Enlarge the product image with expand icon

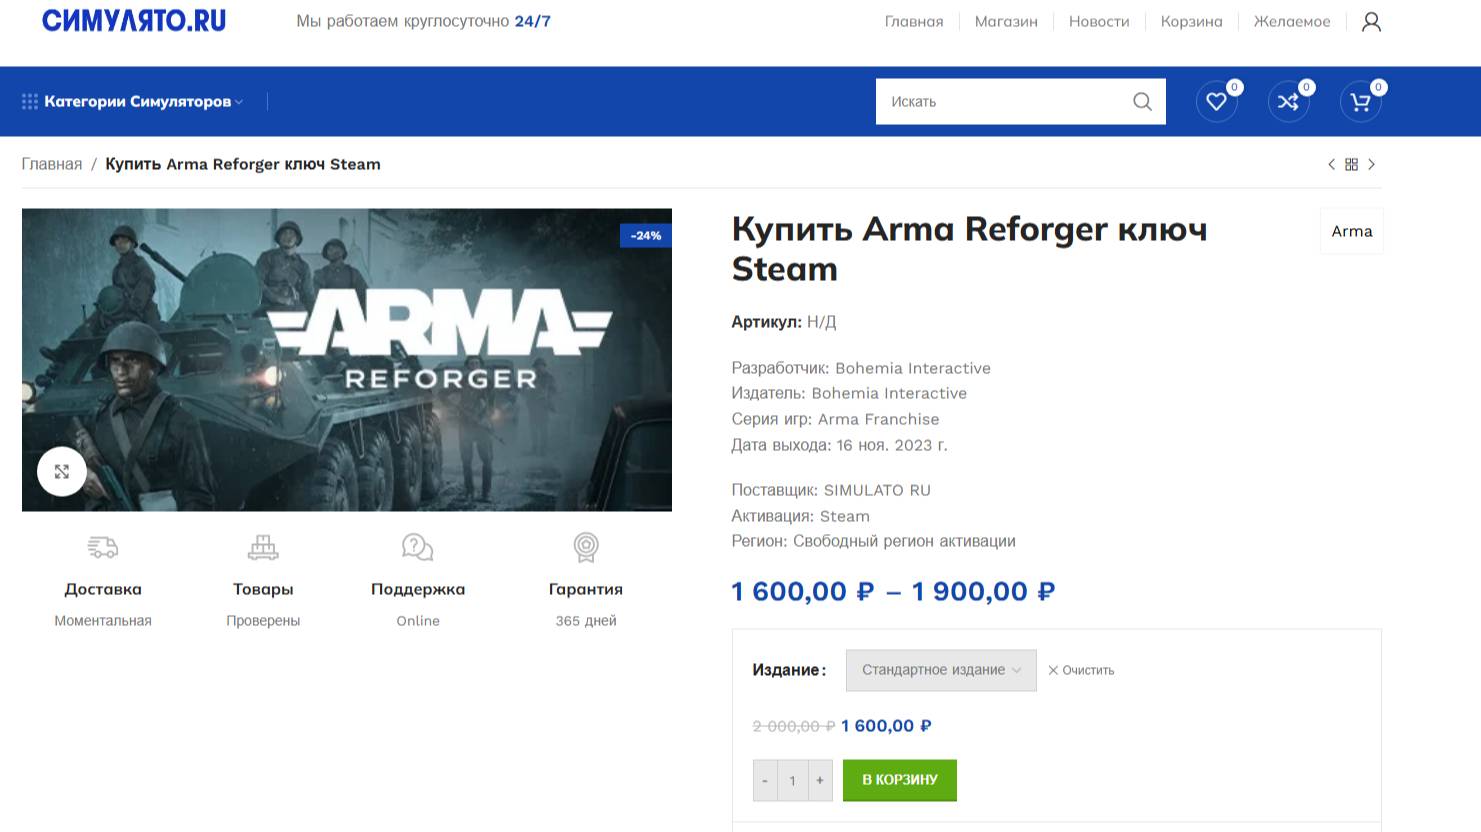click(62, 471)
